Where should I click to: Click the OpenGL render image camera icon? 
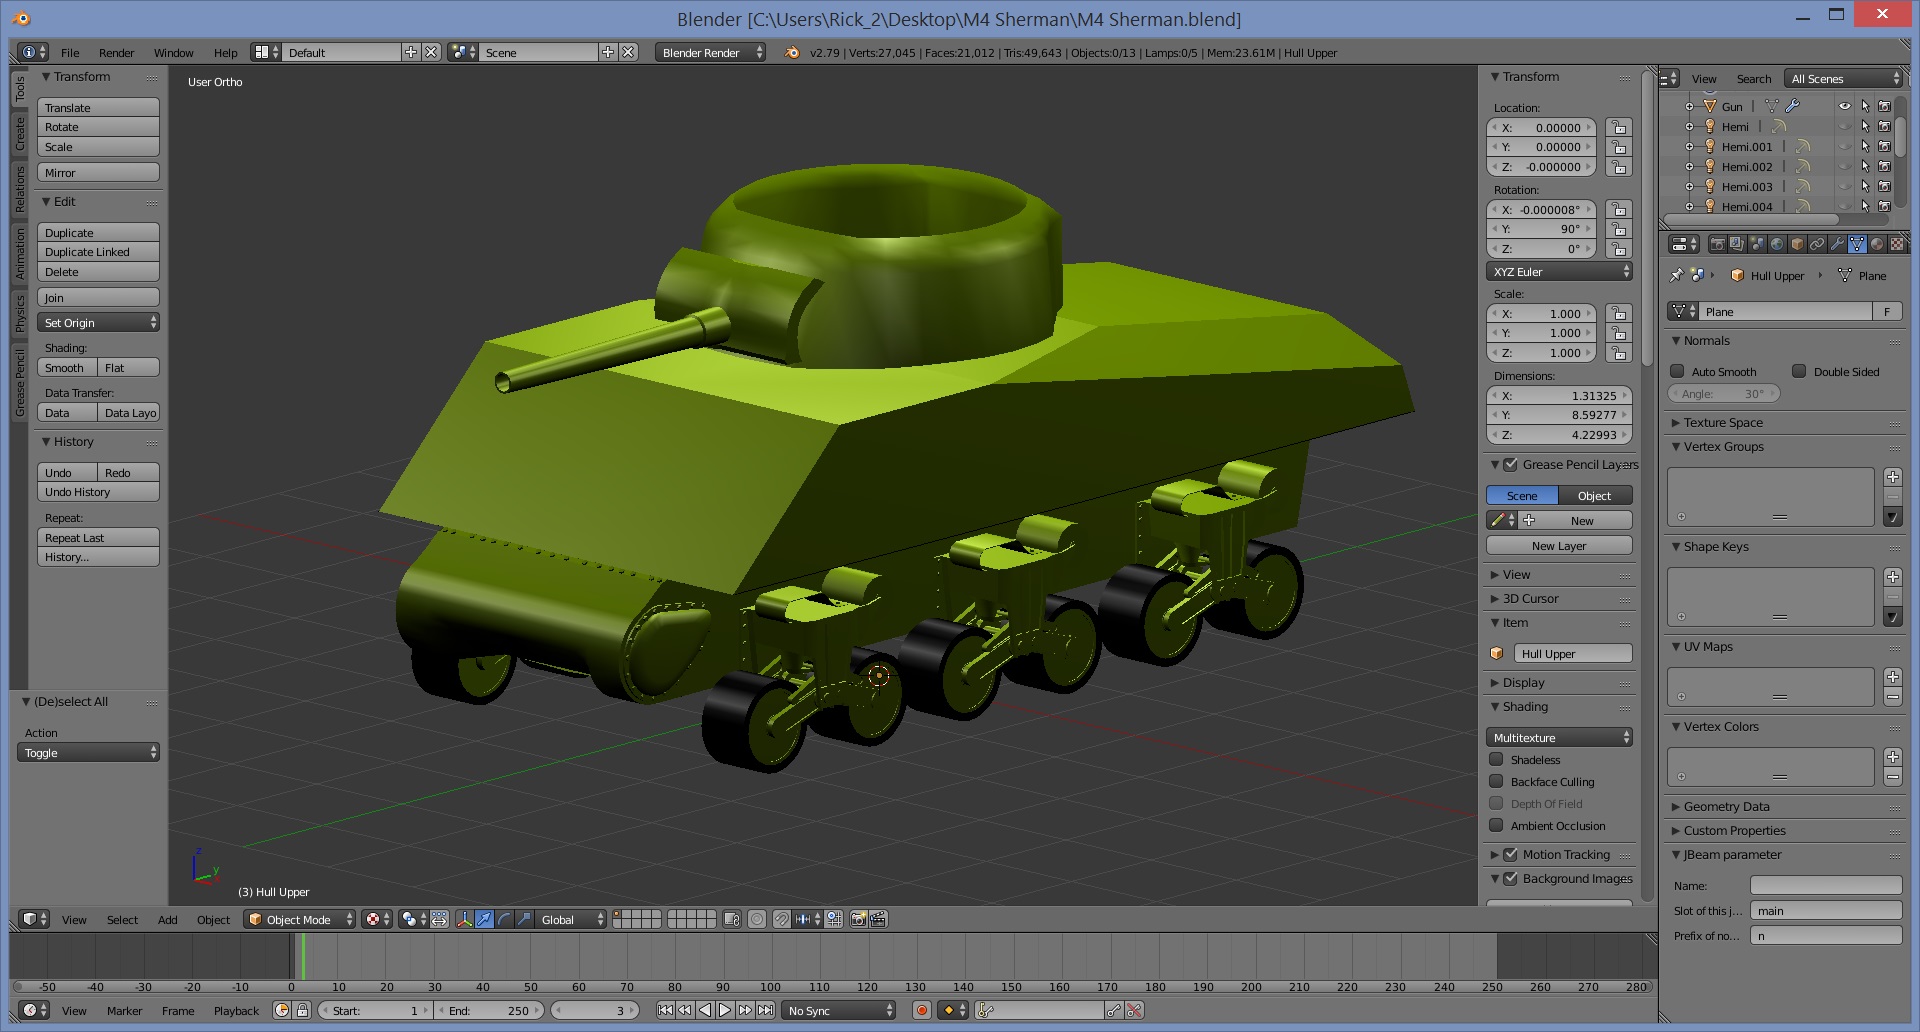(858, 919)
